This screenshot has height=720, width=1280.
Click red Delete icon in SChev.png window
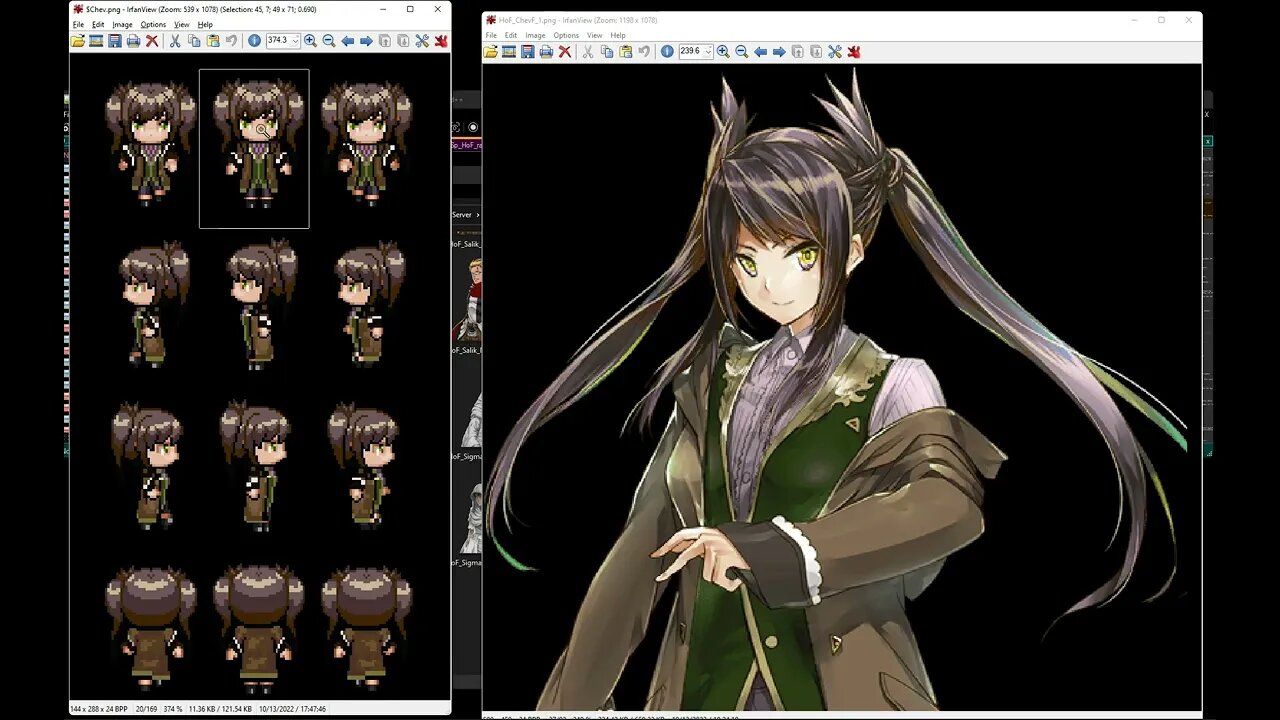(152, 41)
